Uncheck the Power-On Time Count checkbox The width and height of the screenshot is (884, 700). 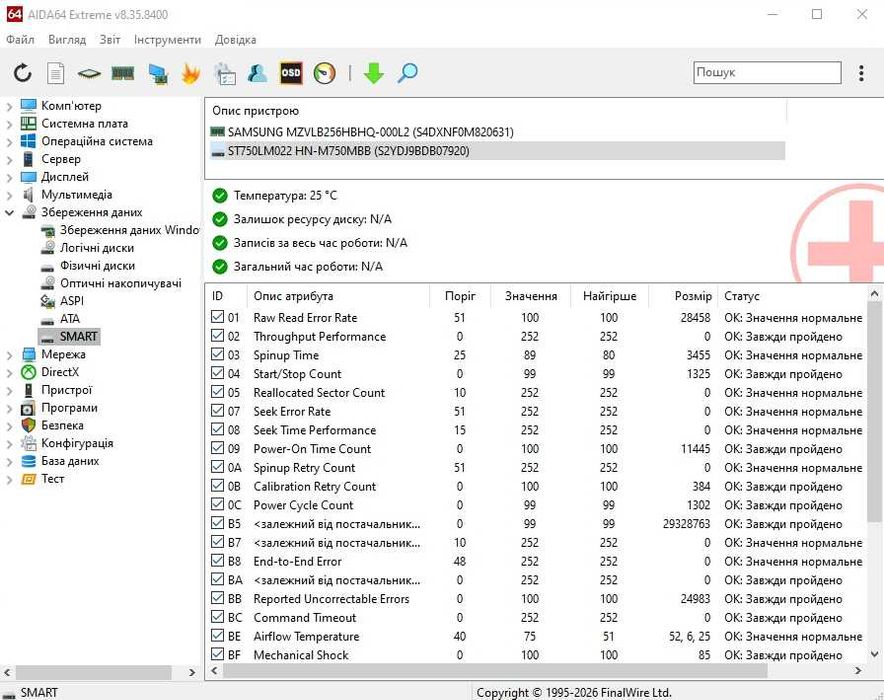[x=218, y=448]
